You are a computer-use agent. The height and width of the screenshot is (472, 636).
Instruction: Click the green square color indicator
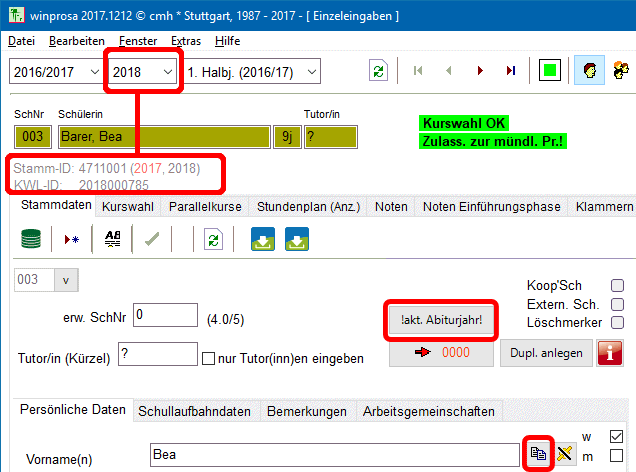[x=549, y=71]
